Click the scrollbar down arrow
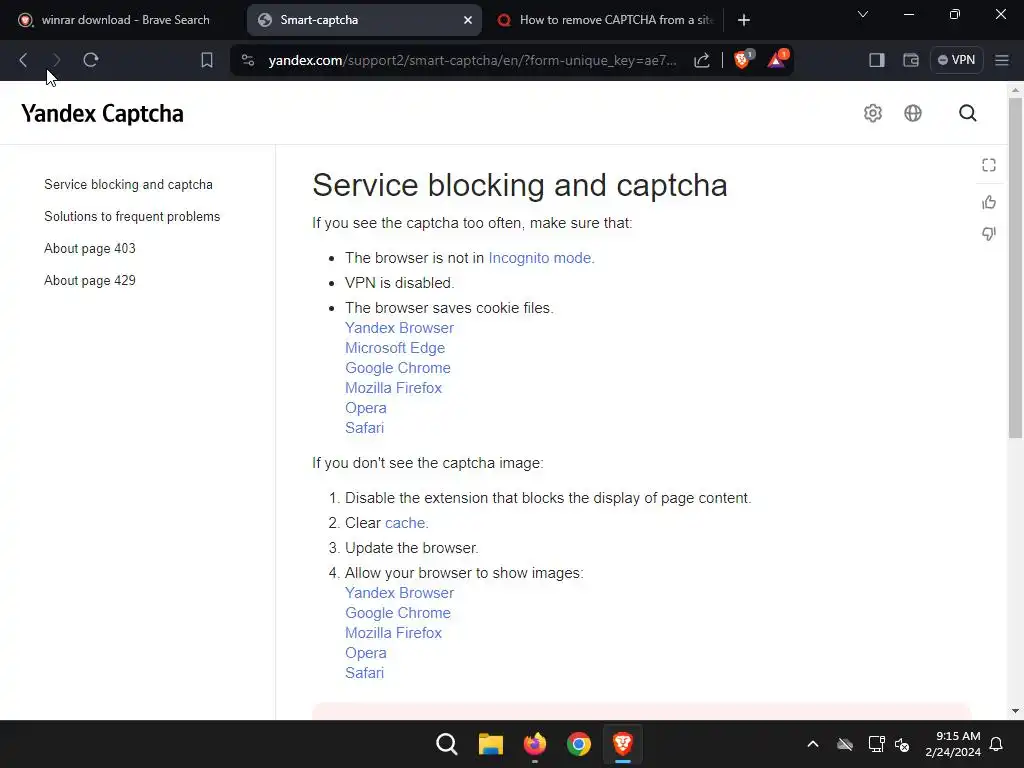 (1015, 711)
